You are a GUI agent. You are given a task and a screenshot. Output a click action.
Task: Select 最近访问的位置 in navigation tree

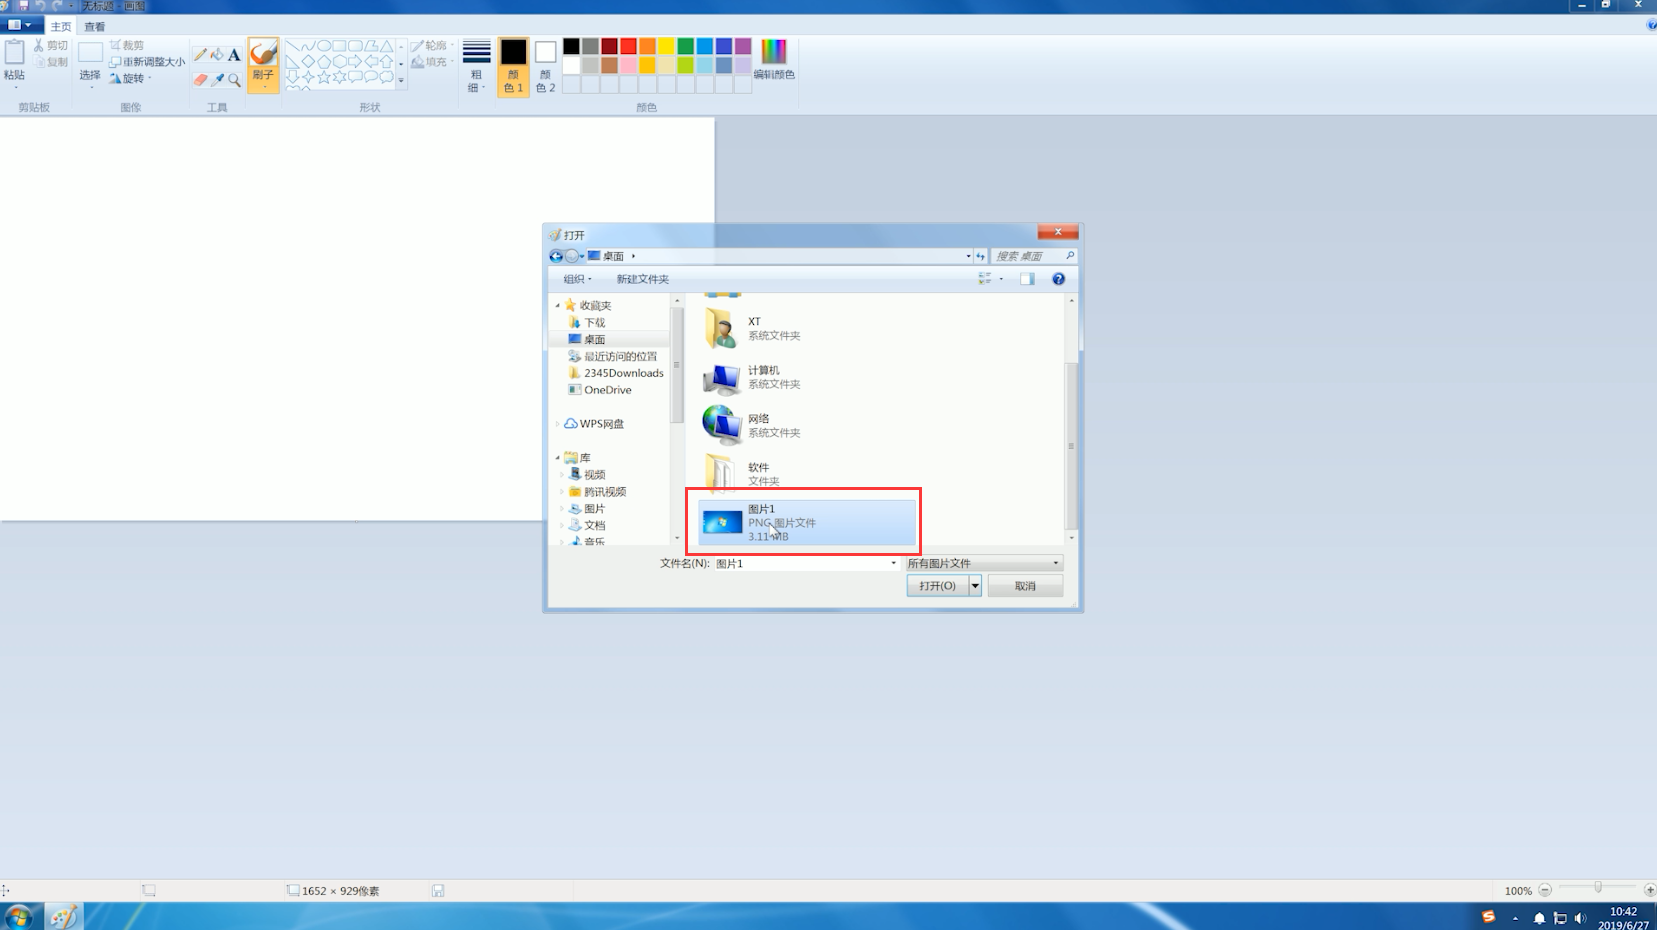612,356
